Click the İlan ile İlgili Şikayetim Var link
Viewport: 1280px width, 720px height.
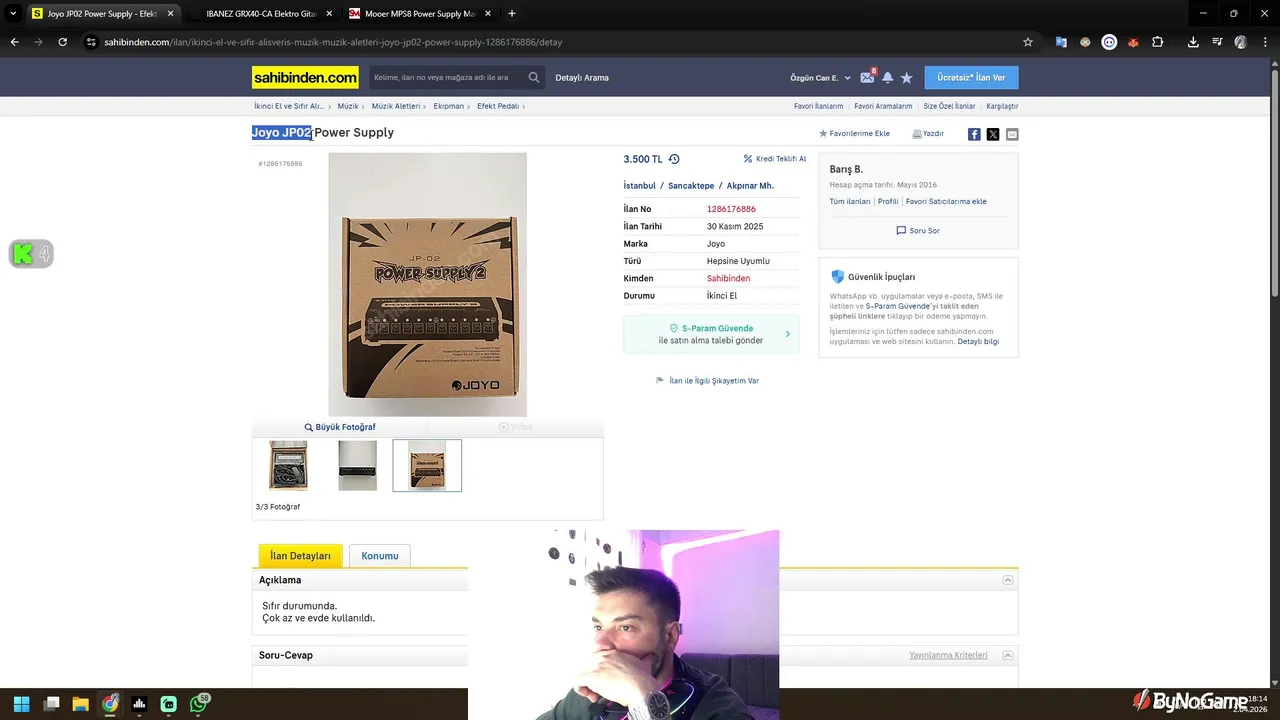(707, 381)
